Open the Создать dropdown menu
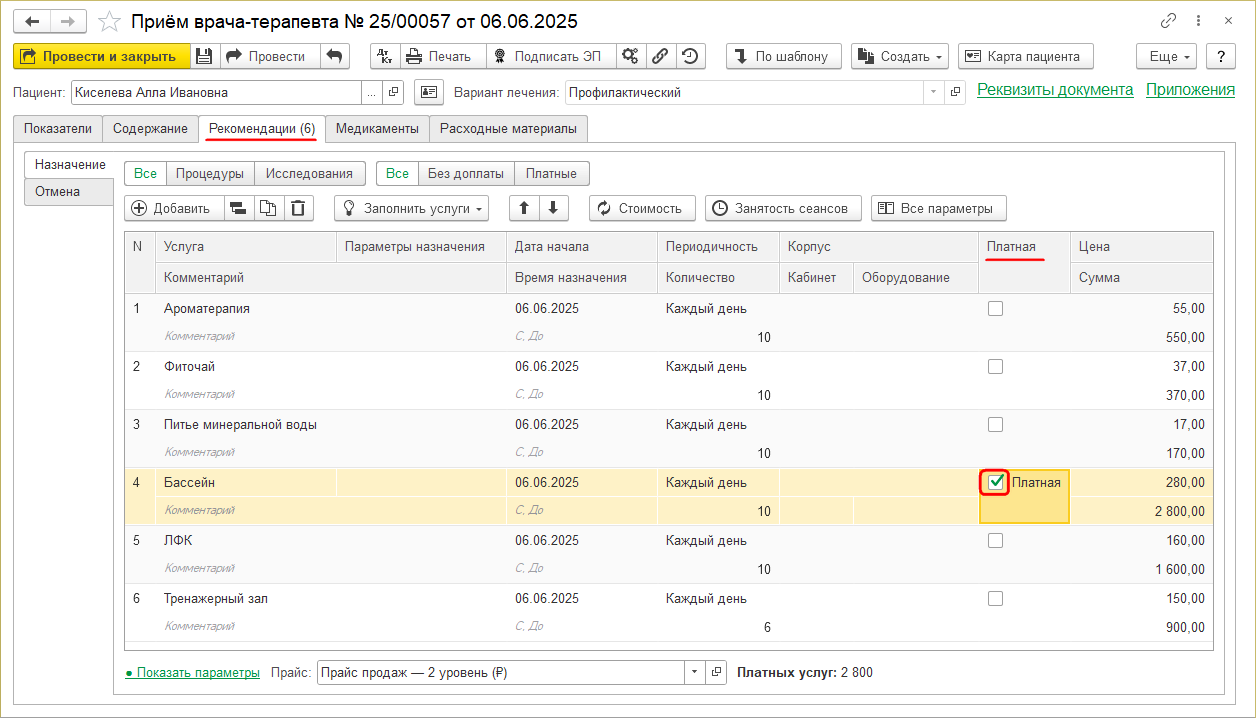 pos(899,56)
